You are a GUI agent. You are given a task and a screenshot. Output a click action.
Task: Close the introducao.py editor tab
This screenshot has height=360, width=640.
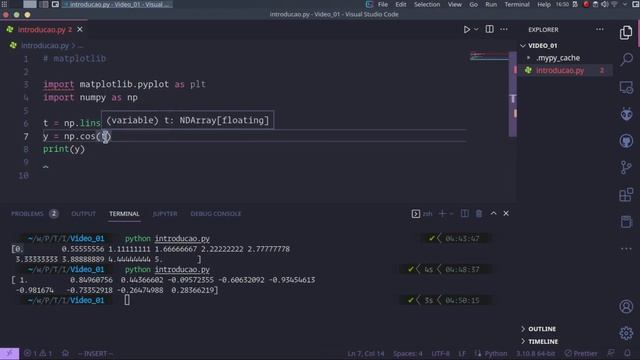pyautogui.click(x=80, y=29)
